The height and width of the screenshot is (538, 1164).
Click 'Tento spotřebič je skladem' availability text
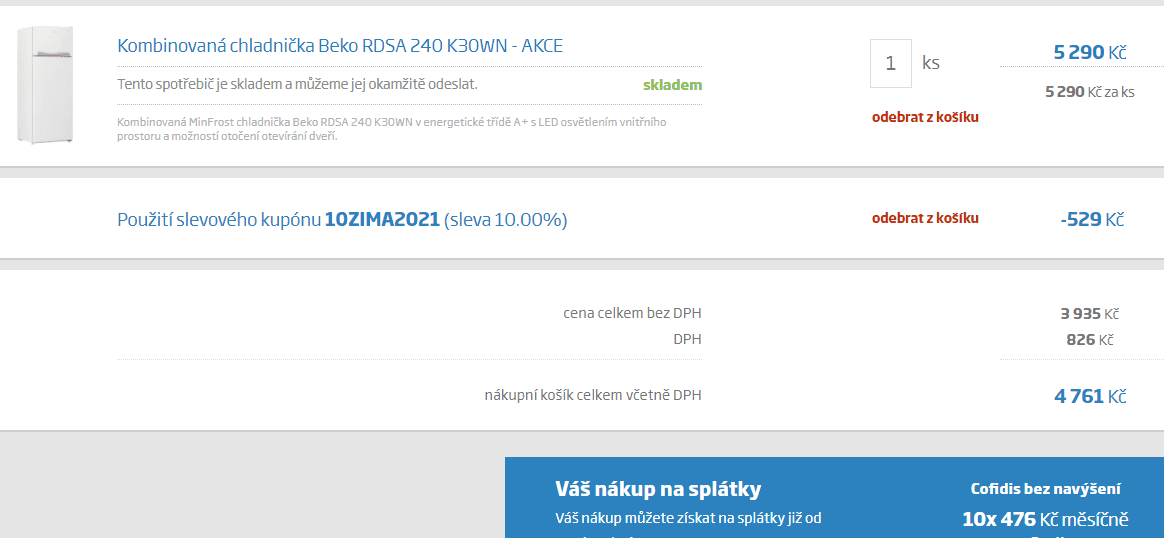pyautogui.click(x=297, y=84)
